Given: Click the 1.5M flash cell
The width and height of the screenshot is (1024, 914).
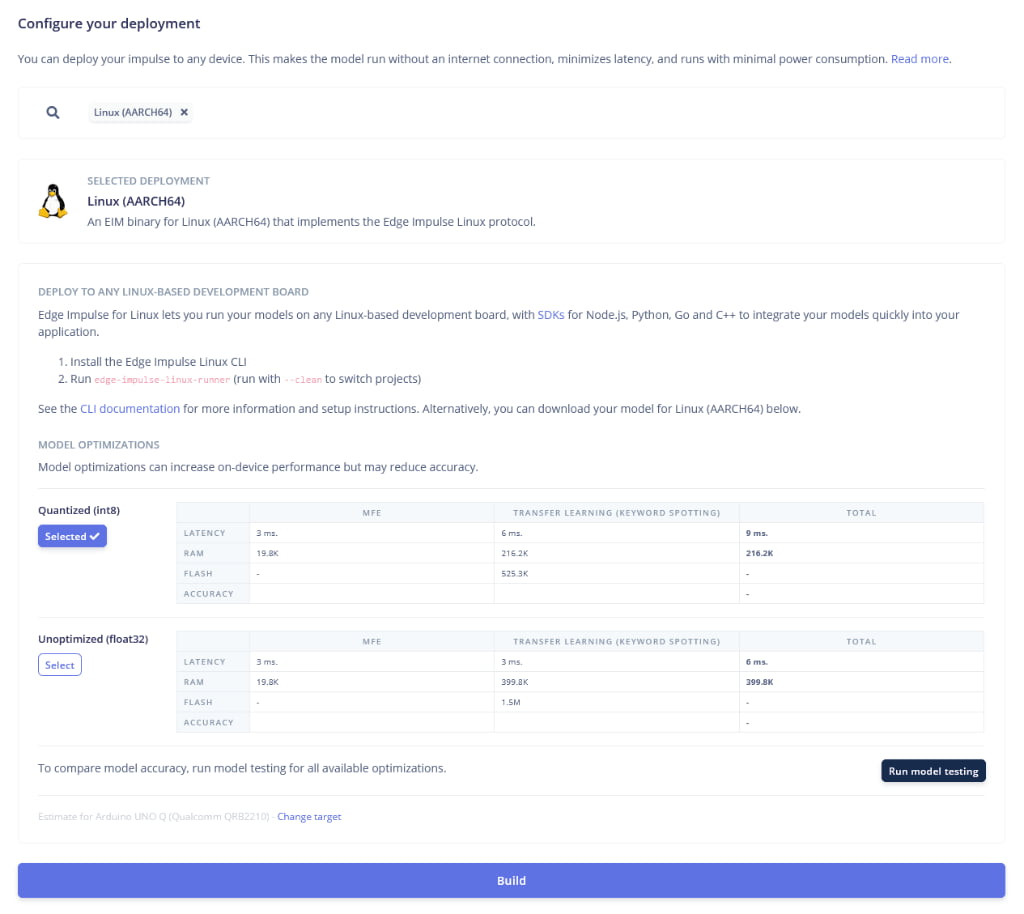Looking at the screenshot, I should pyautogui.click(x=510, y=702).
